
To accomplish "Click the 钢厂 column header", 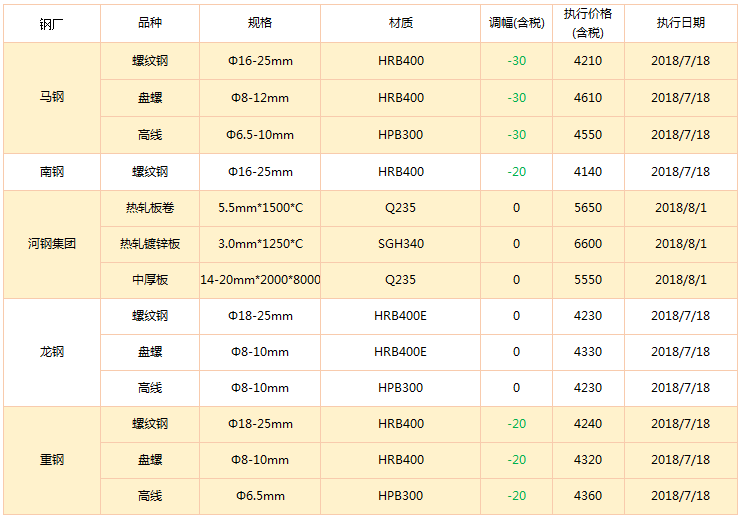I will [x=52, y=23].
